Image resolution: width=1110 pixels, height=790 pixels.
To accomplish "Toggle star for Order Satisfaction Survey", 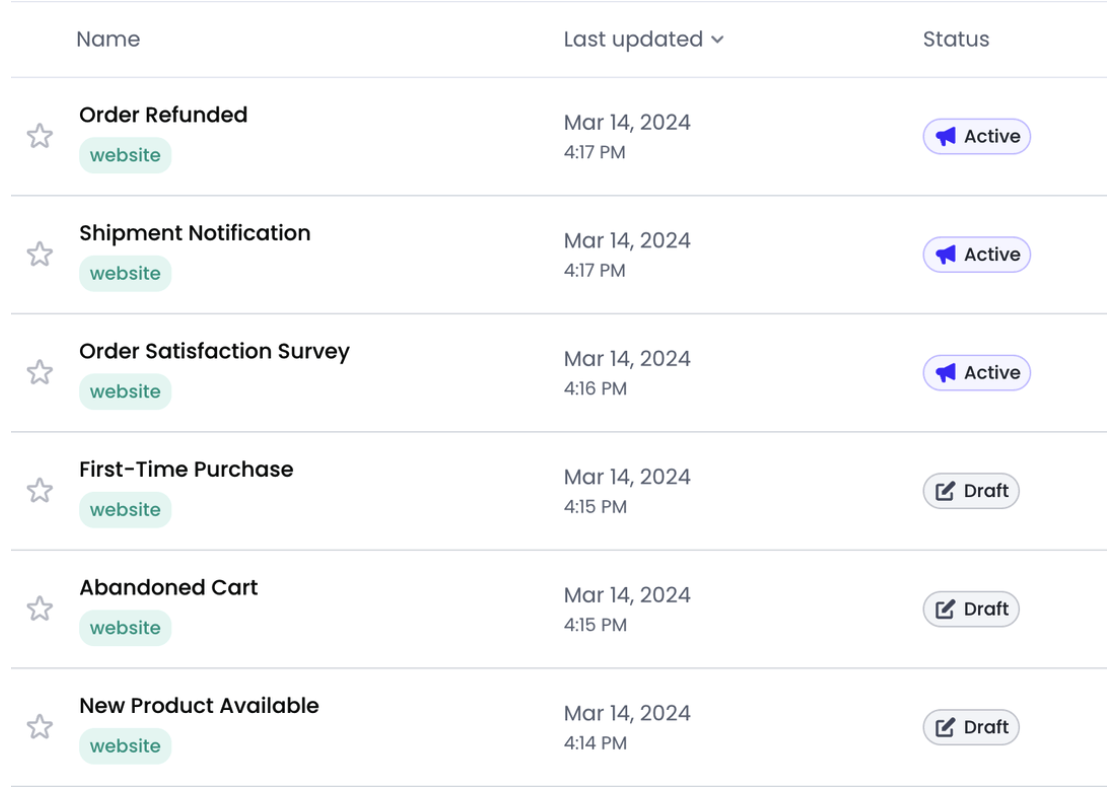I will tap(40, 372).
